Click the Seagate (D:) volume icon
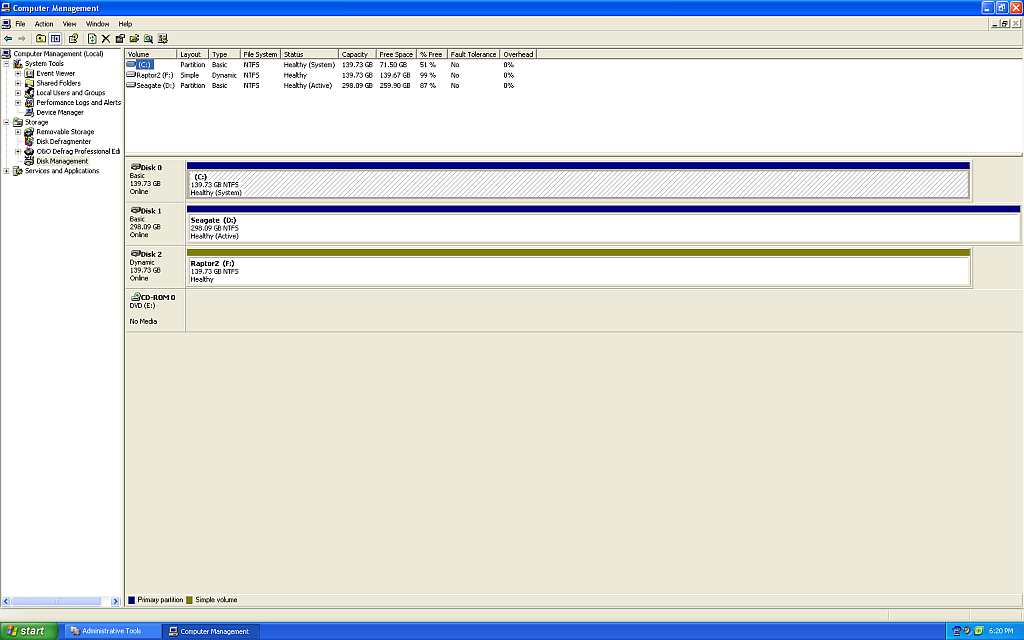This screenshot has height=640, width=1024. [x=131, y=85]
